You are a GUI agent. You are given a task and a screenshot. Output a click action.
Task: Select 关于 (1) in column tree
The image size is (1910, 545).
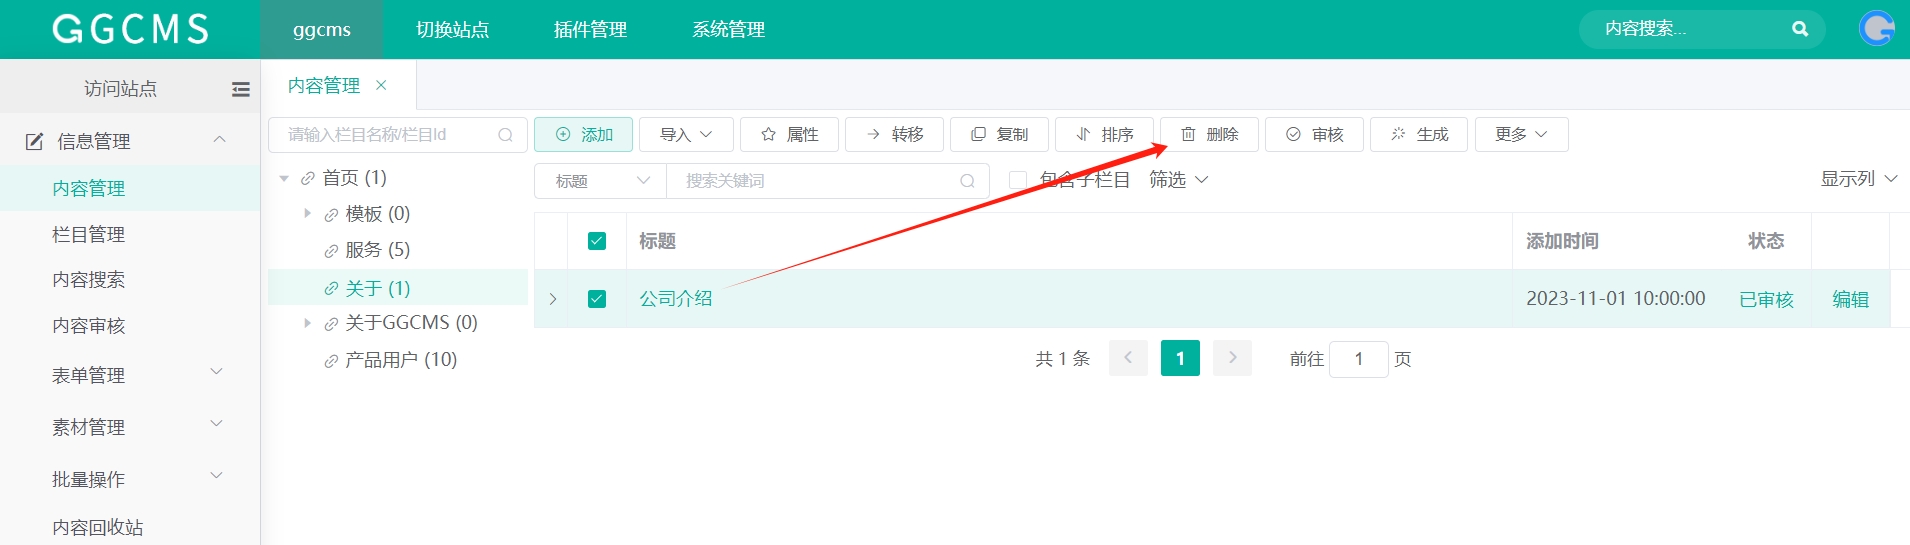tap(378, 288)
